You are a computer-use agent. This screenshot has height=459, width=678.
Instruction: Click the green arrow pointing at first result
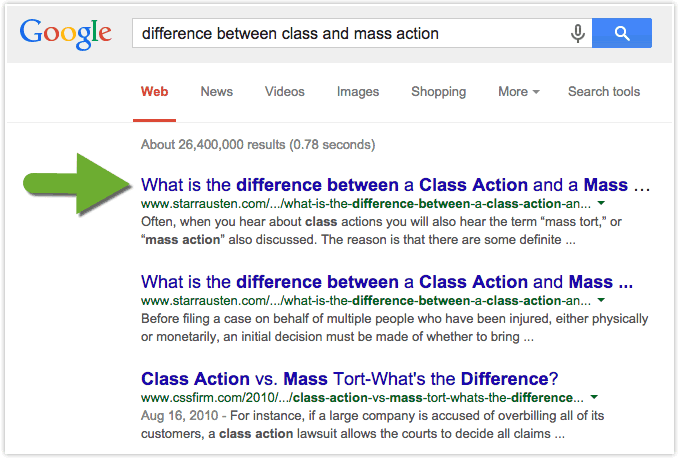pos(77,184)
